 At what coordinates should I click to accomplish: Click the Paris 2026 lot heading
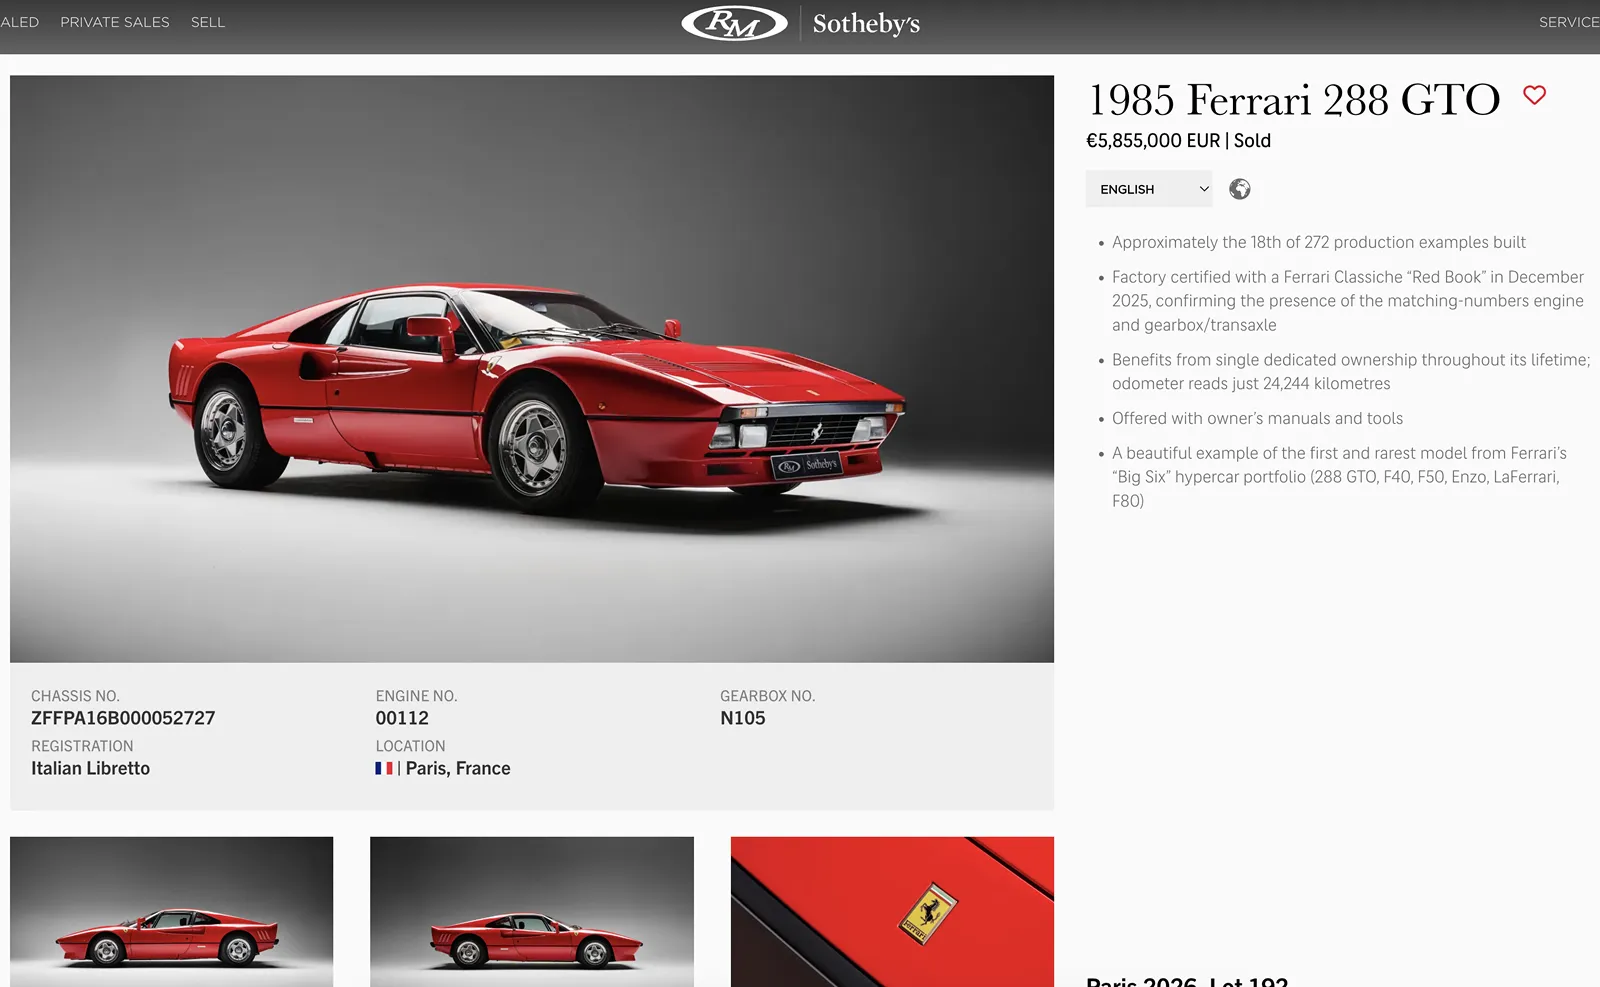(x=1187, y=981)
